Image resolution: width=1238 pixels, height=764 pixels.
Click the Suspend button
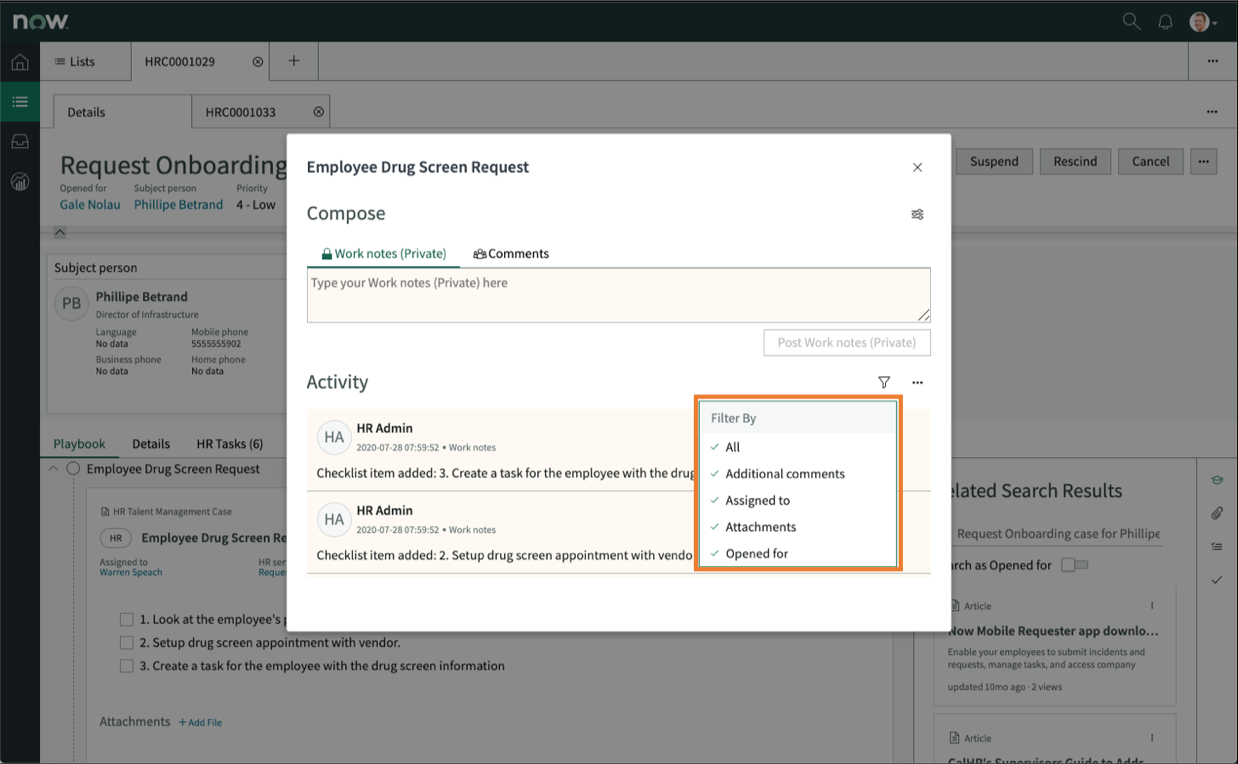click(994, 161)
